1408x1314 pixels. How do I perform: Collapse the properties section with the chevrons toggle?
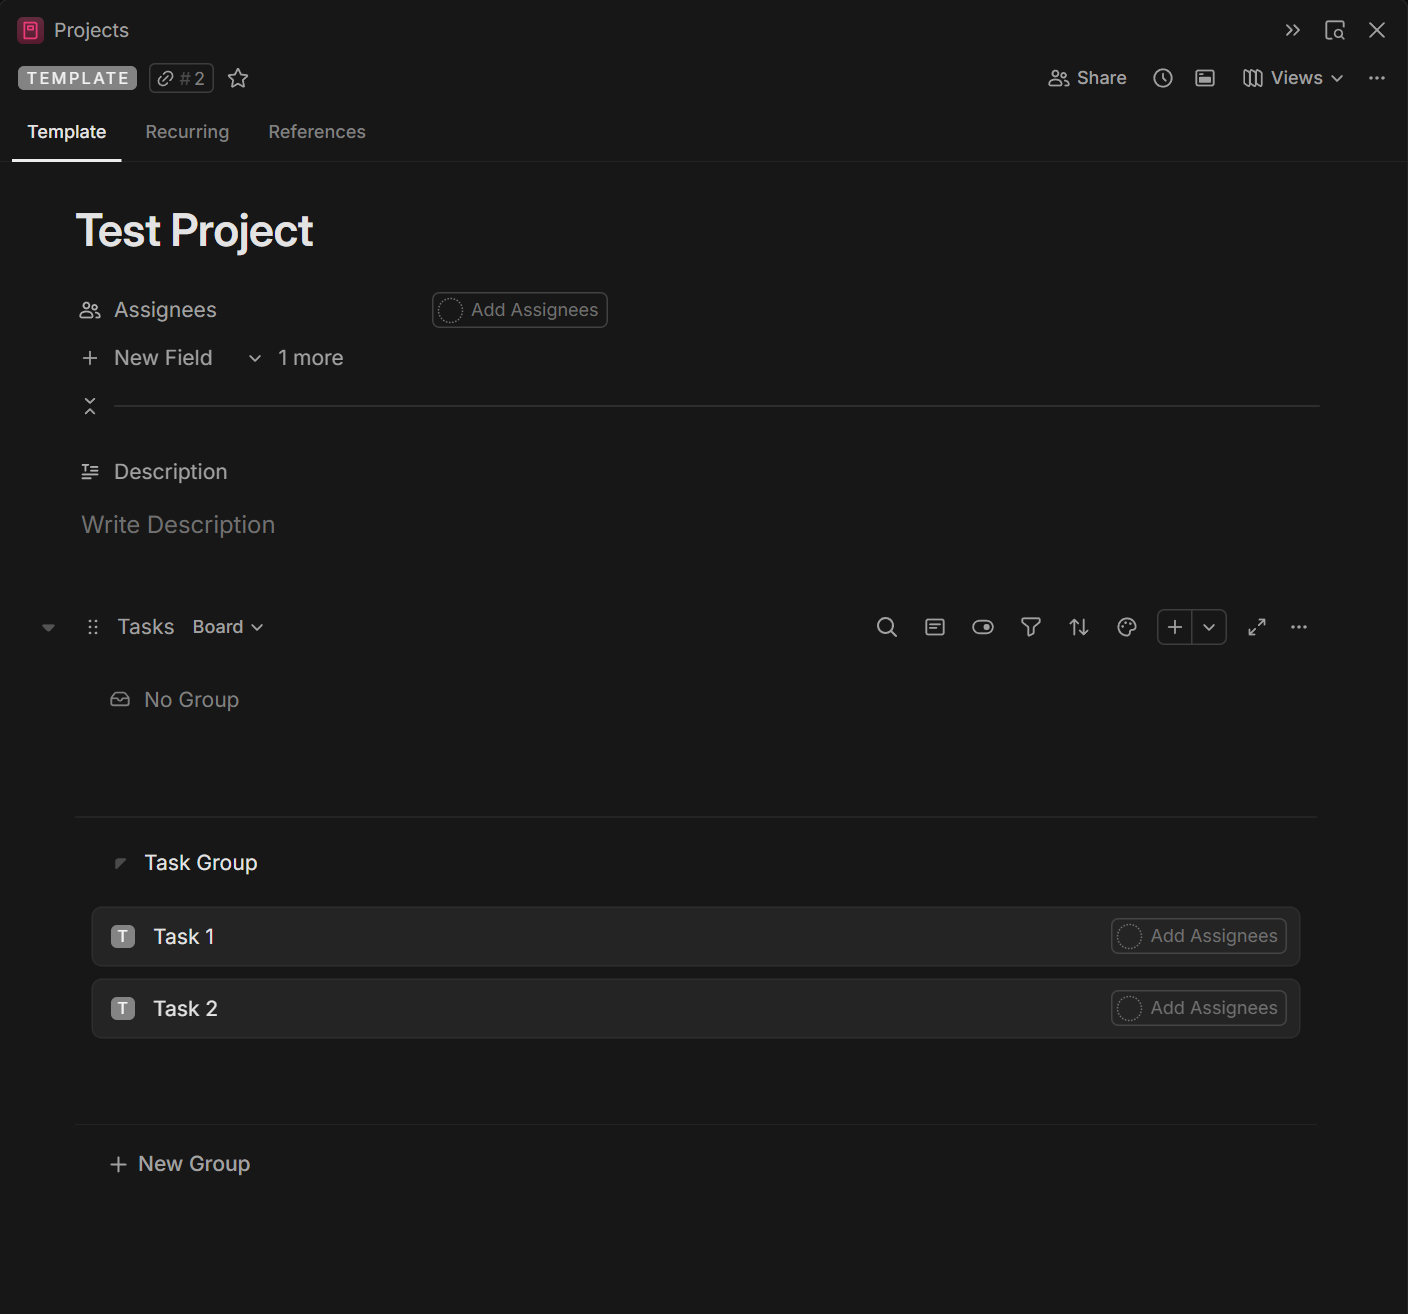90,405
